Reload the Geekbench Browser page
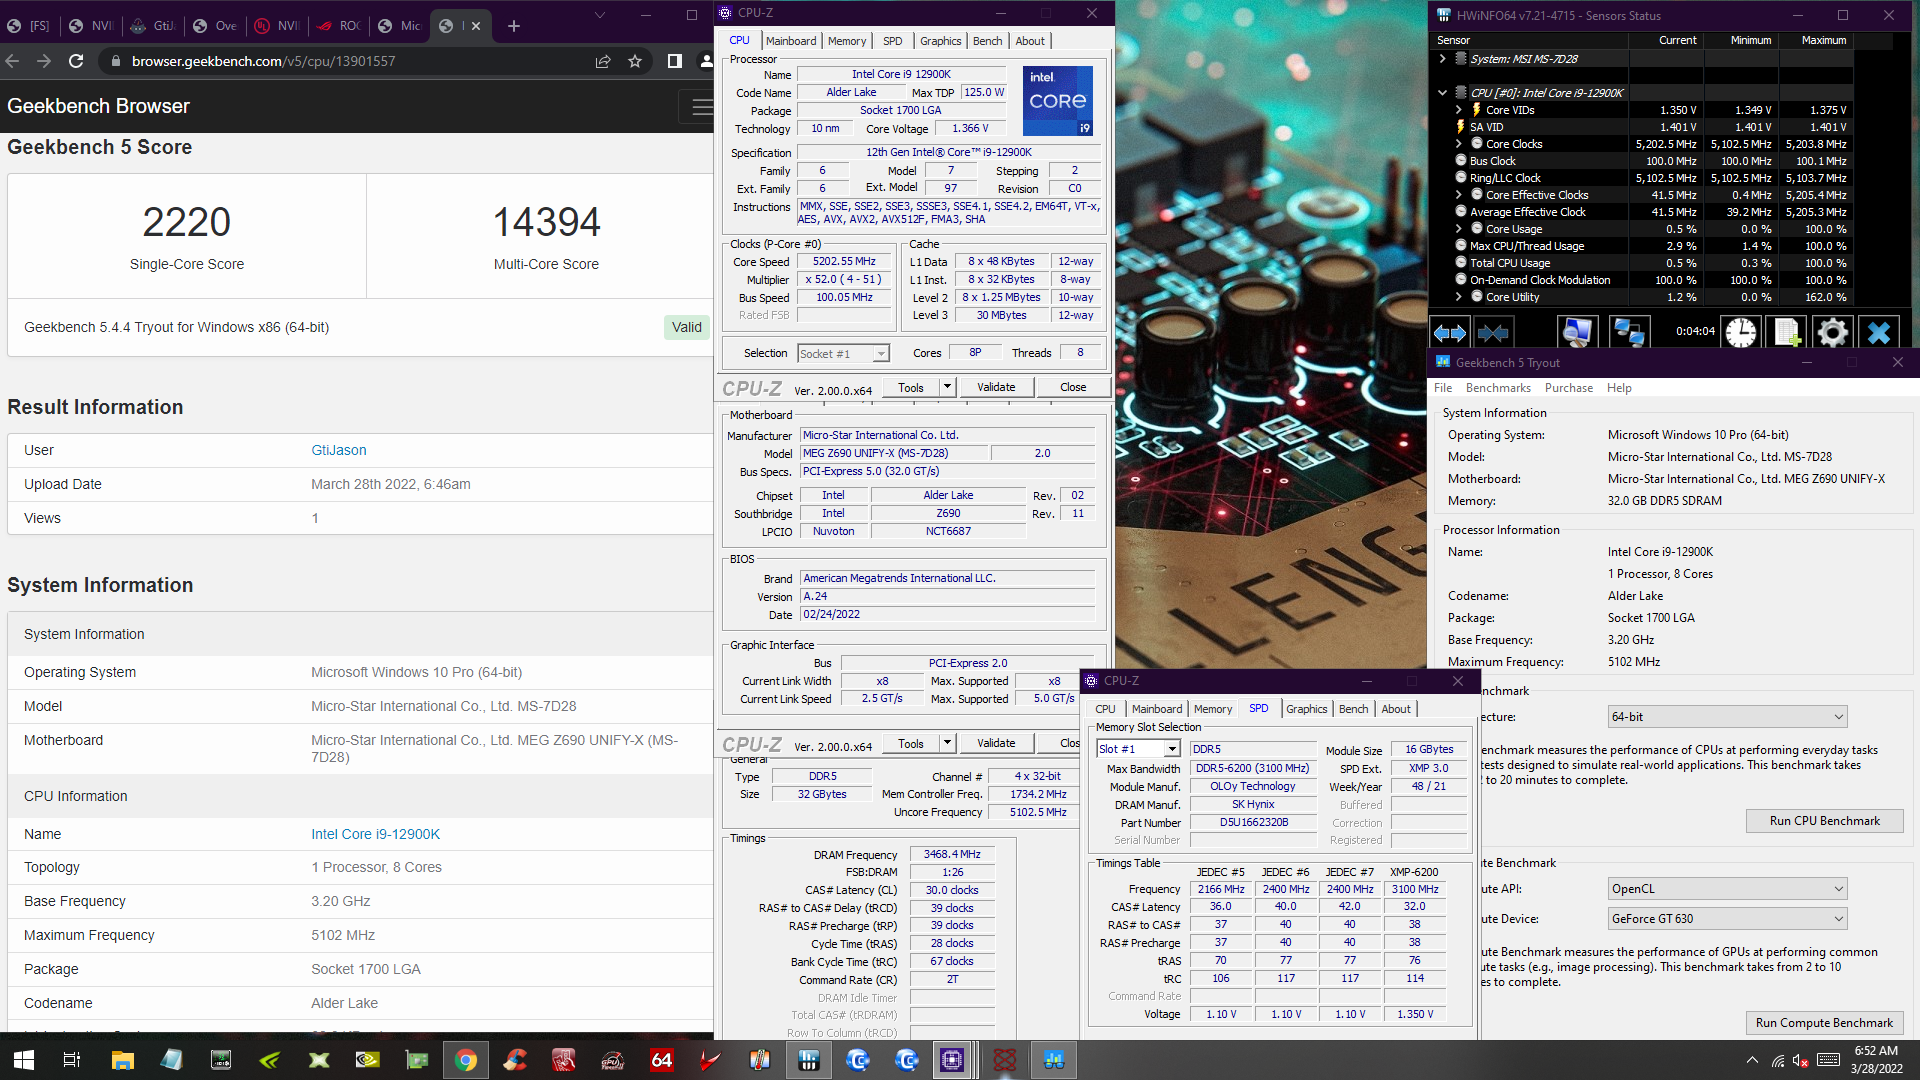The width and height of the screenshot is (1920, 1080). [x=76, y=61]
